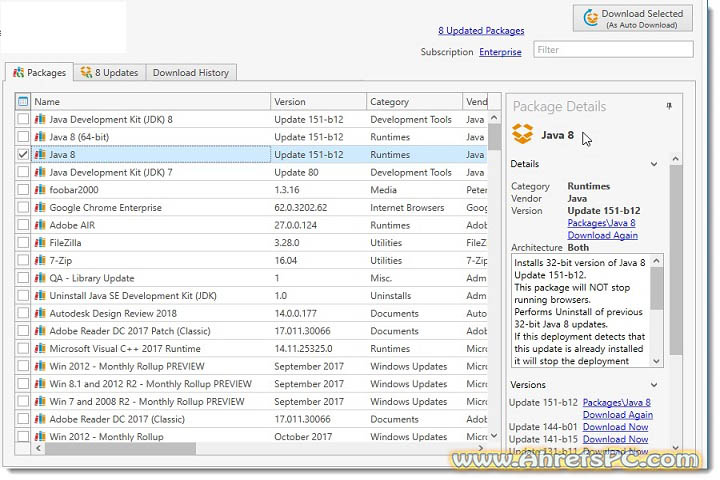This screenshot has width=720, height=480.
Task: Click the 14.11.25325.0 version cell
Action: click(x=319, y=348)
